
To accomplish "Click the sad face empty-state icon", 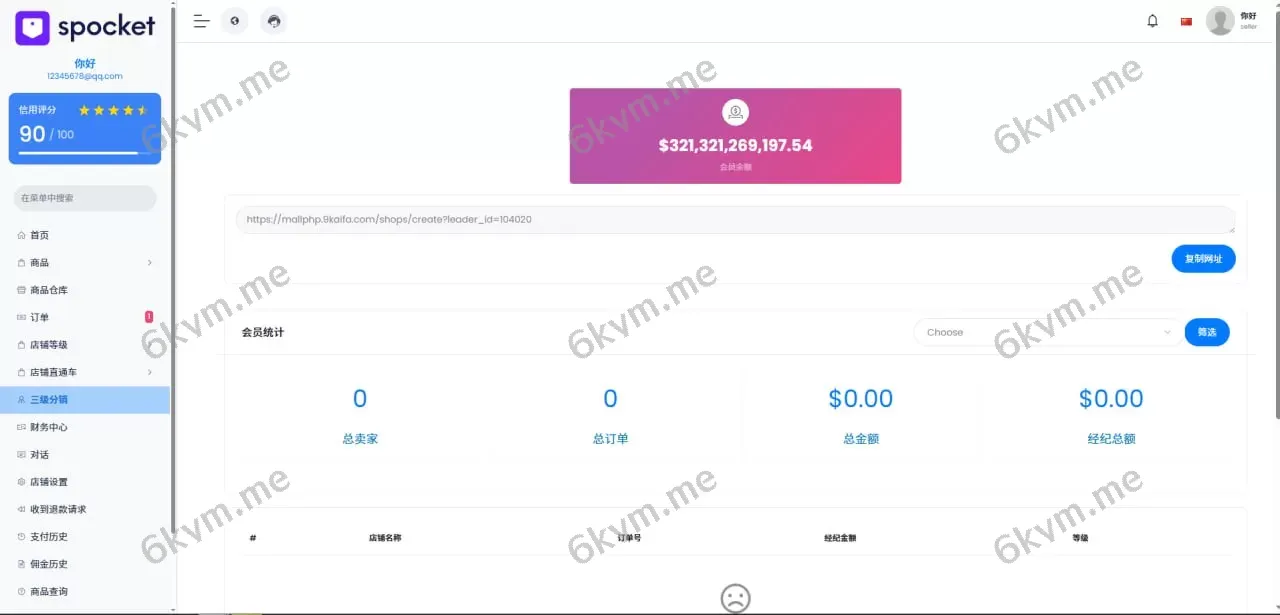I will [x=735, y=598].
